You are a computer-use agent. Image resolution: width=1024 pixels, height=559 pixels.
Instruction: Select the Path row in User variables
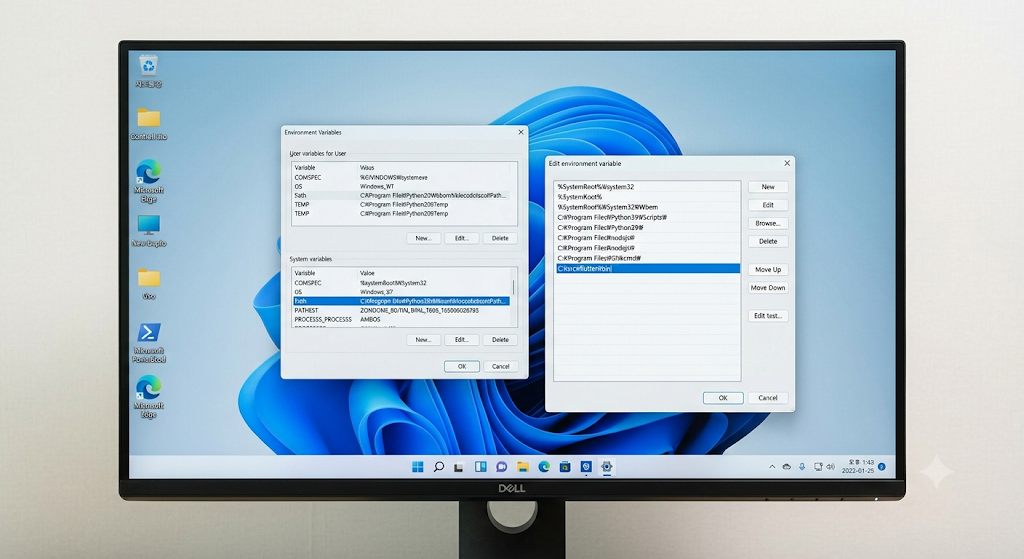click(400, 195)
